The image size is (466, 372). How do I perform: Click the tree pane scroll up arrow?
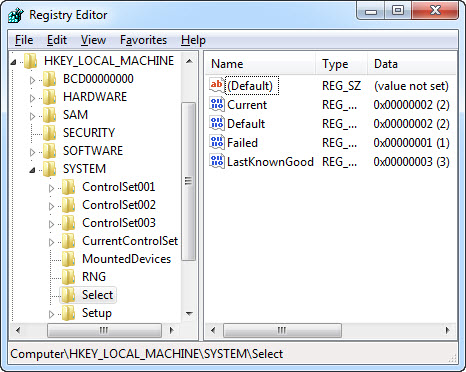click(x=189, y=61)
